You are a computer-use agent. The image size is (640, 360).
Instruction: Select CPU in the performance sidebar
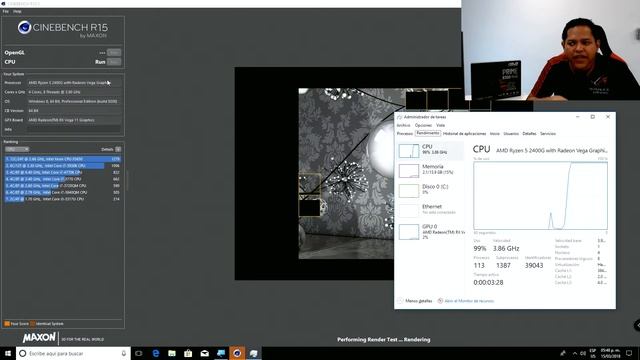coord(431,151)
